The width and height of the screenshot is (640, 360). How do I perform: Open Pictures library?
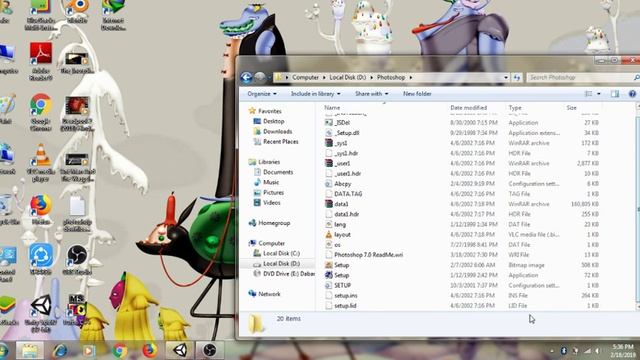click(273, 193)
